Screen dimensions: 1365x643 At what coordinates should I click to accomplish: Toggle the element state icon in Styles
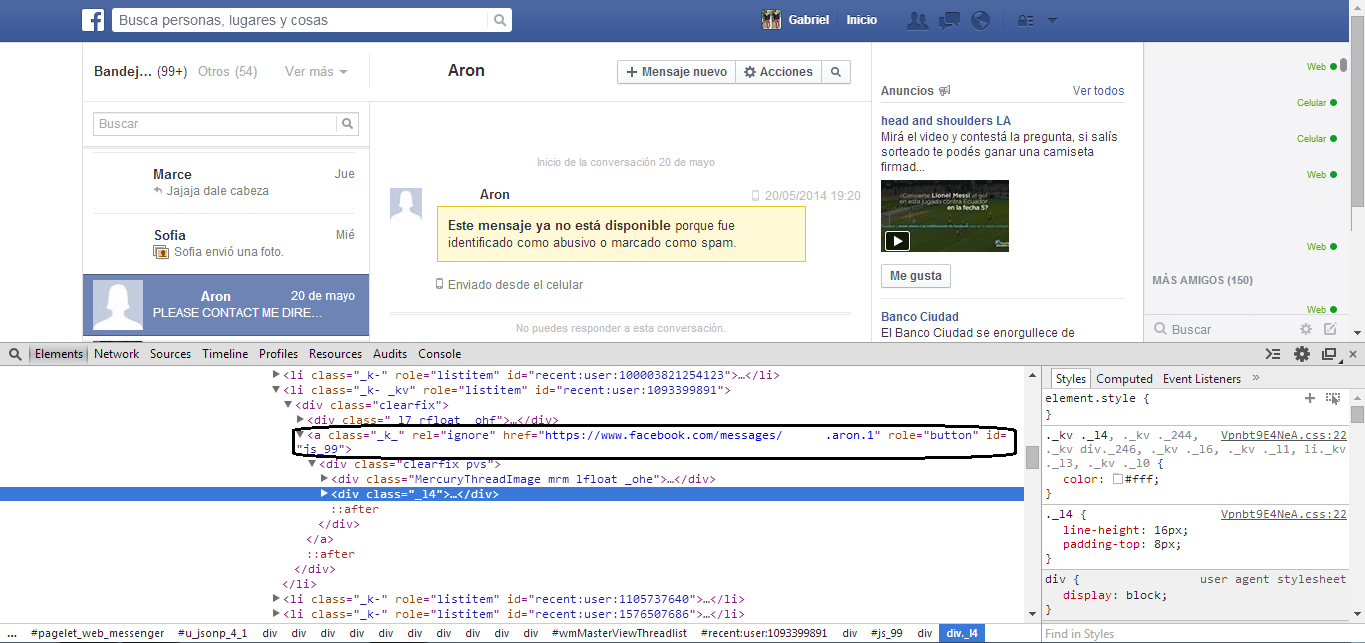coord(1333,398)
